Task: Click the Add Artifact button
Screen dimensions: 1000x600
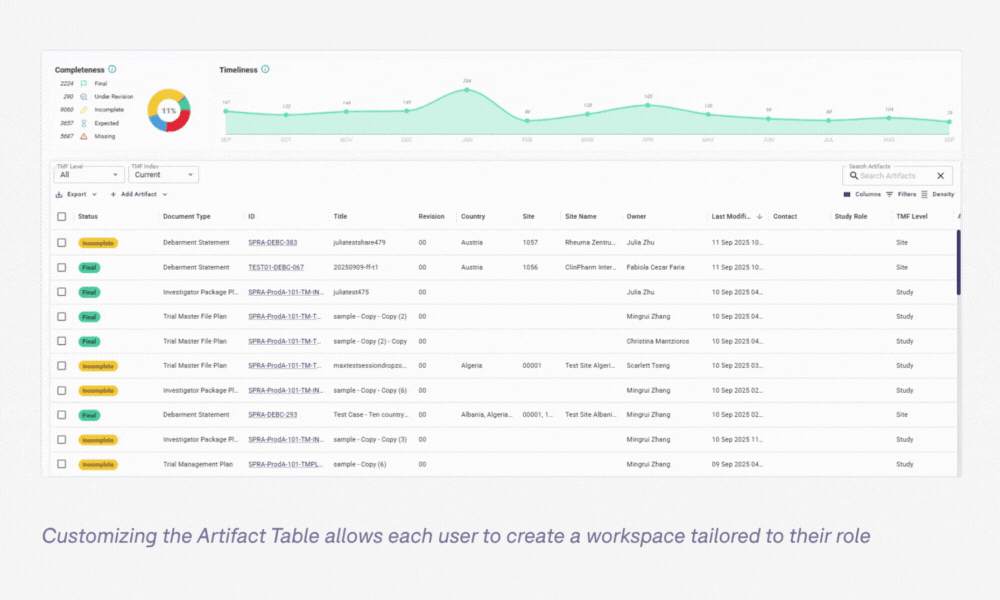Action: point(136,194)
